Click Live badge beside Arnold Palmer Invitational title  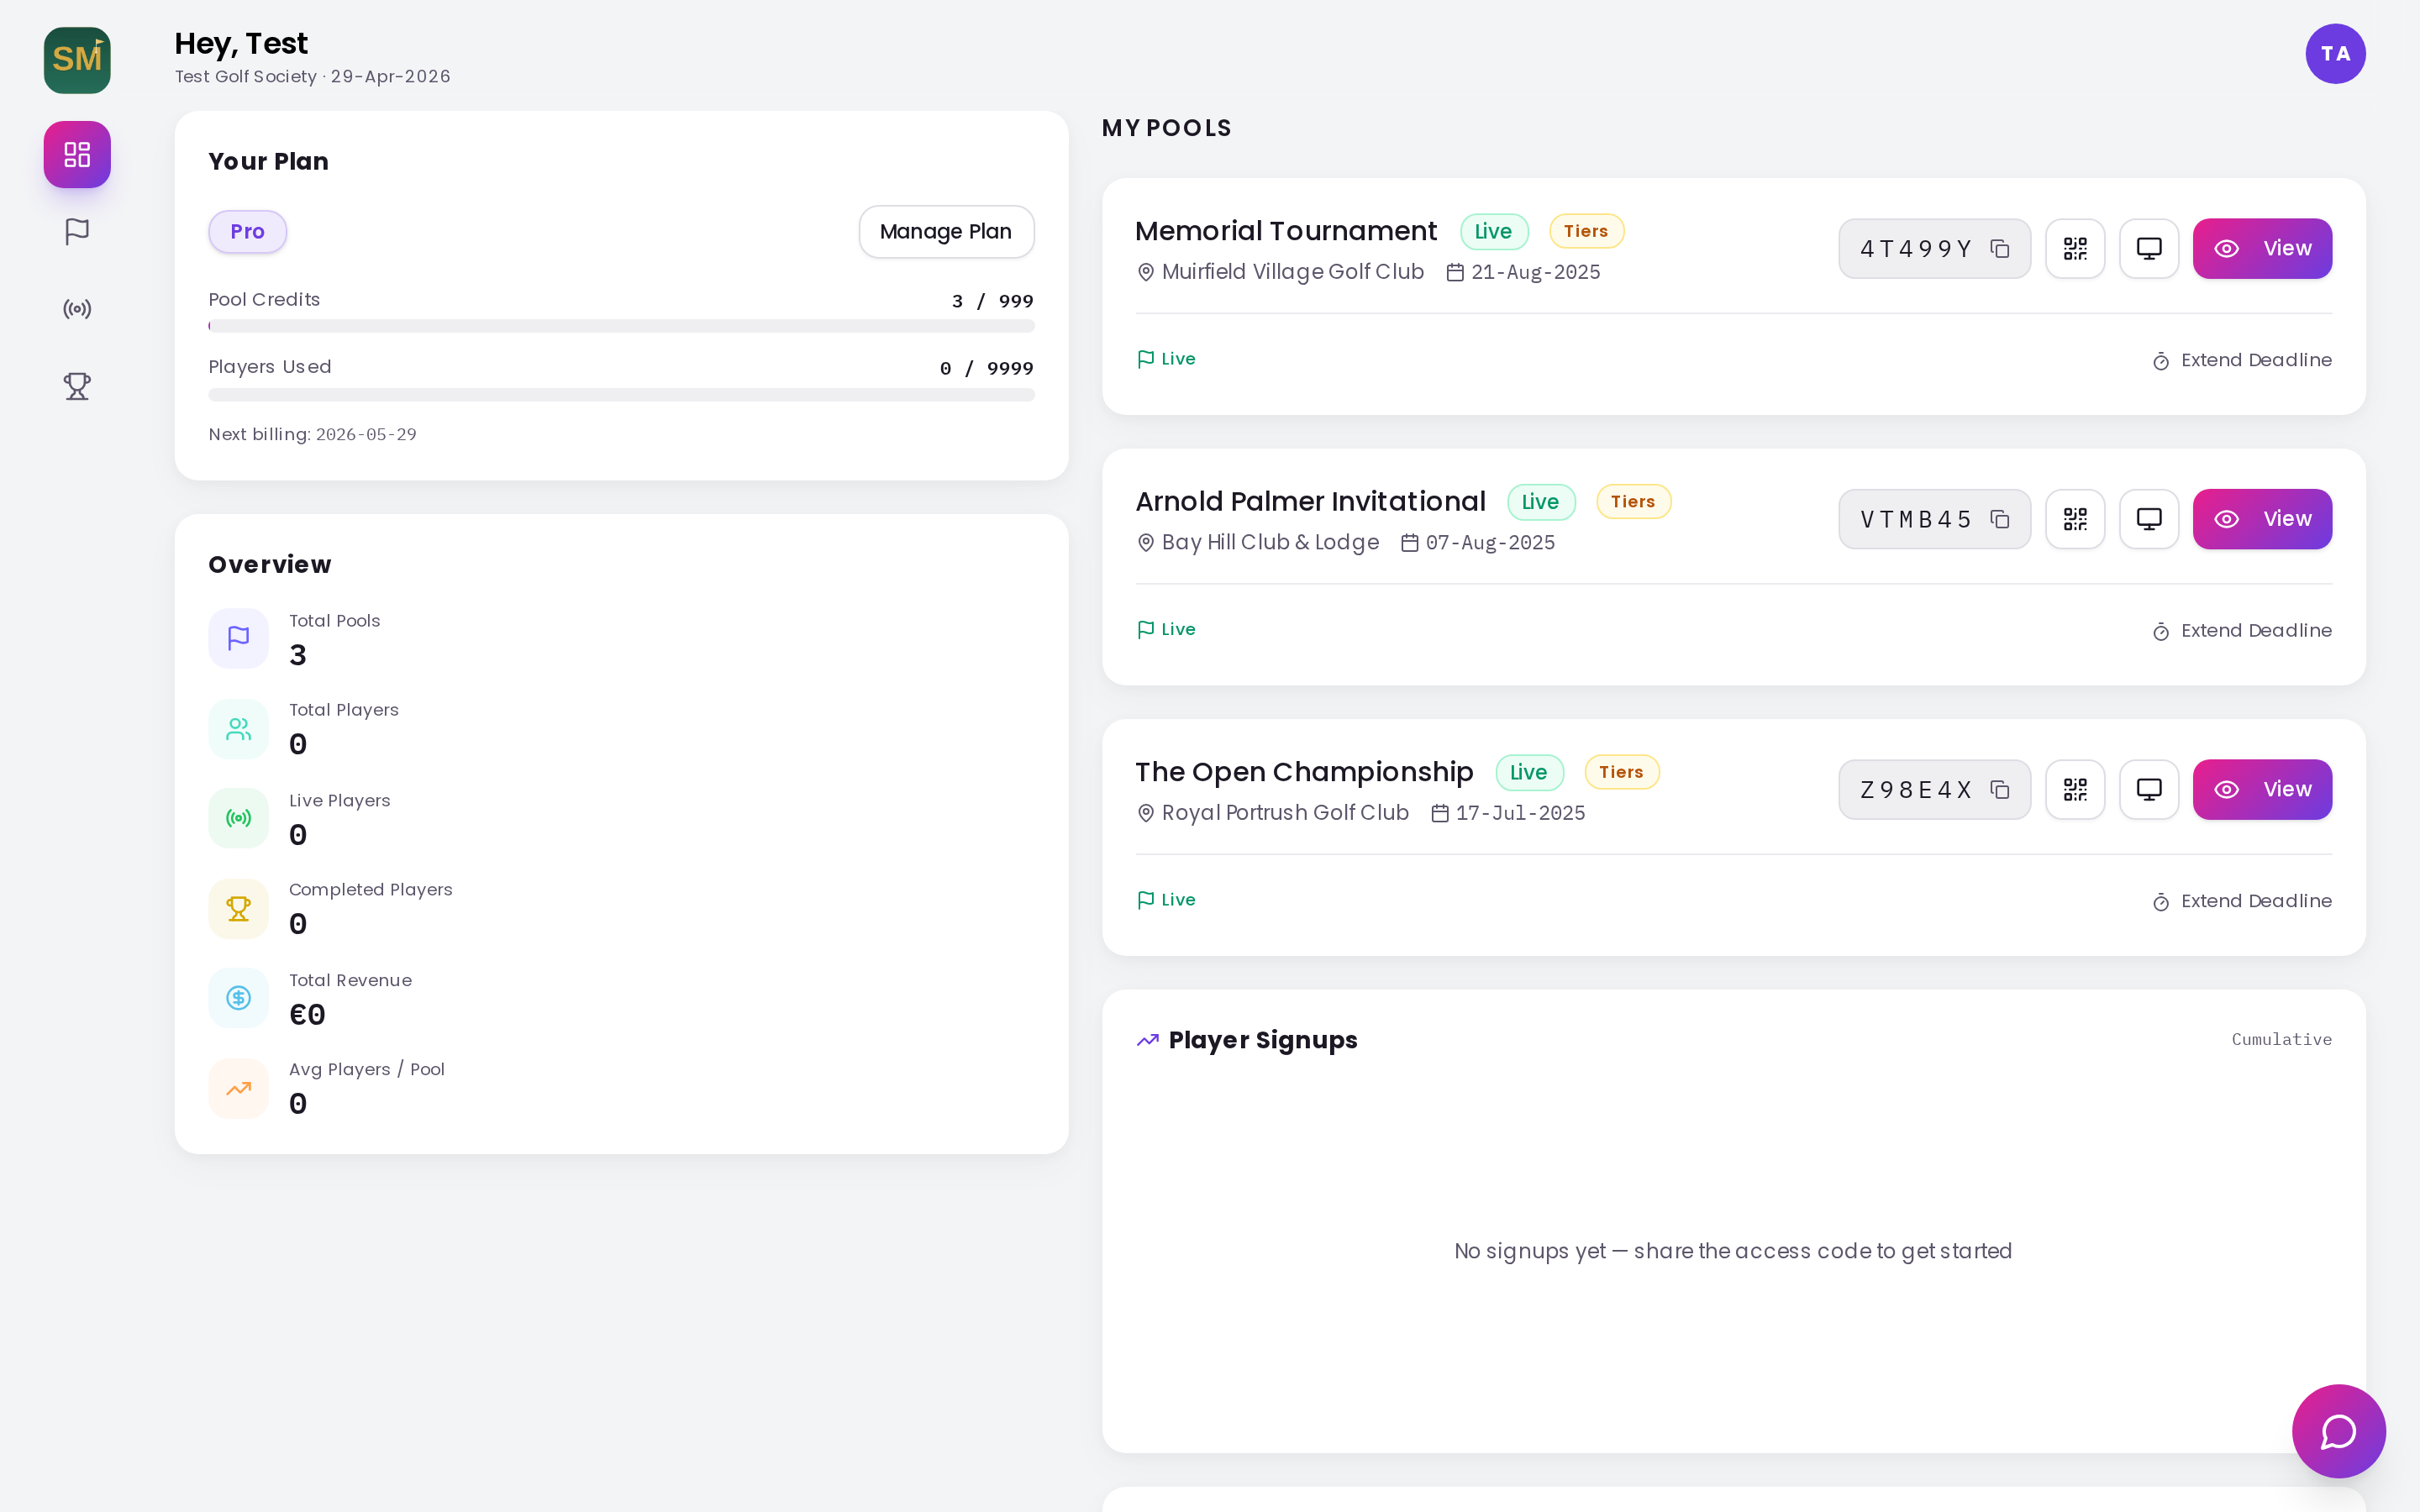[x=1541, y=502]
